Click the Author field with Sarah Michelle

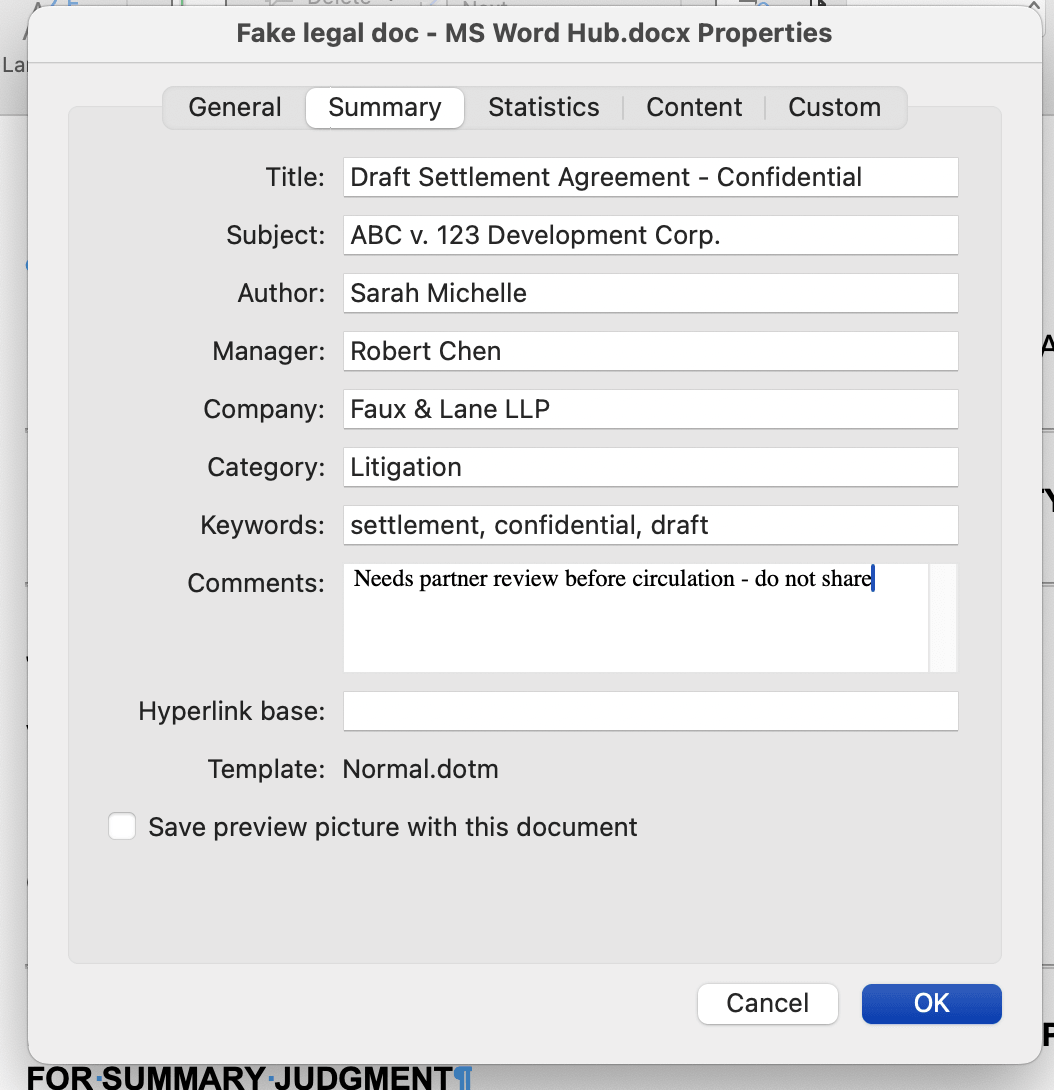click(x=650, y=294)
